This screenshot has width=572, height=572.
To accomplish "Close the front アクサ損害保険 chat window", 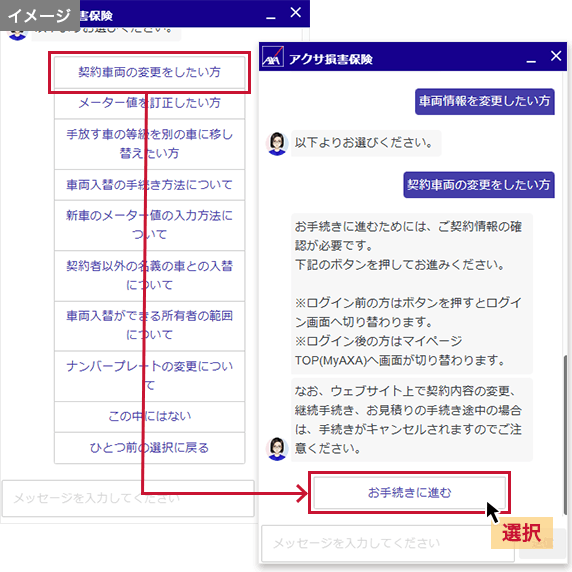I will click(x=556, y=56).
